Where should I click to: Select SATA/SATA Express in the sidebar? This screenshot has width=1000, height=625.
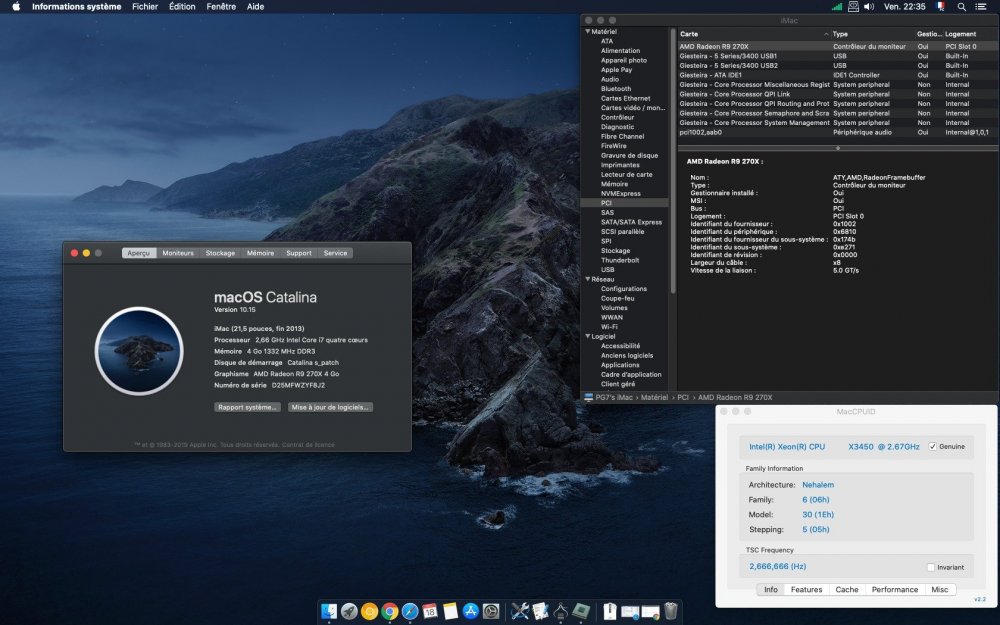coord(631,222)
